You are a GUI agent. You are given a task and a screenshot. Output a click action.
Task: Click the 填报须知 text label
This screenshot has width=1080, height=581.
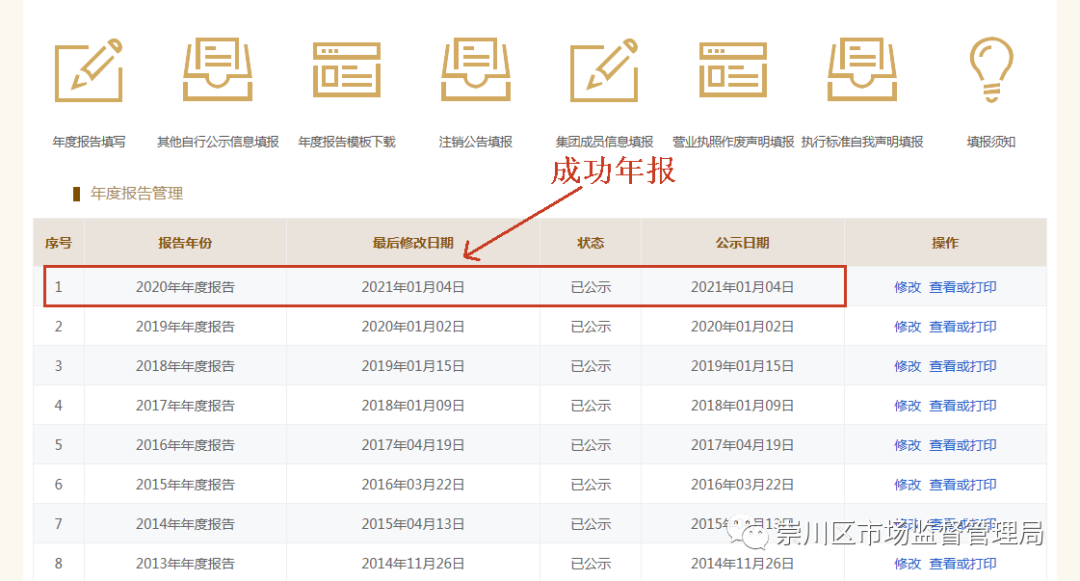(991, 142)
